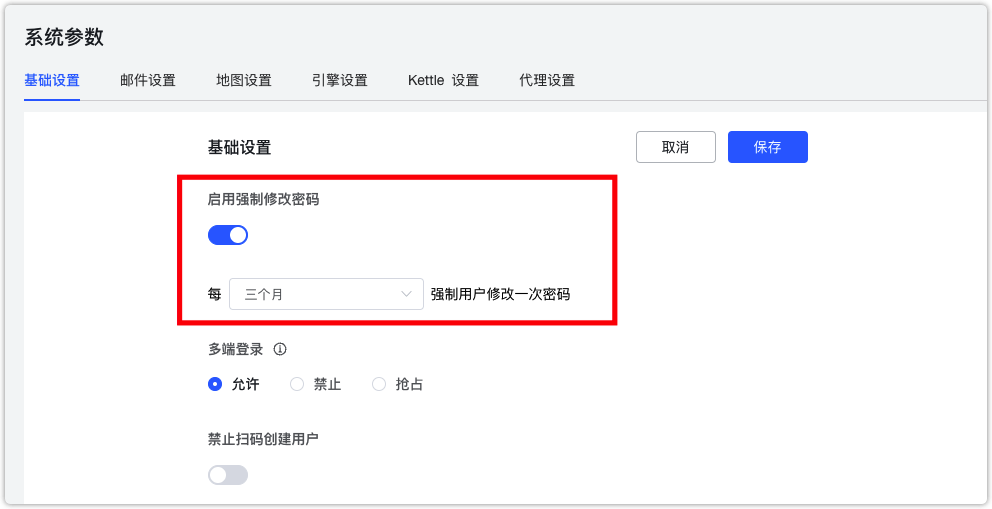Click the 取消 button
Viewport: 992px width, 509px height.
[676, 147]
